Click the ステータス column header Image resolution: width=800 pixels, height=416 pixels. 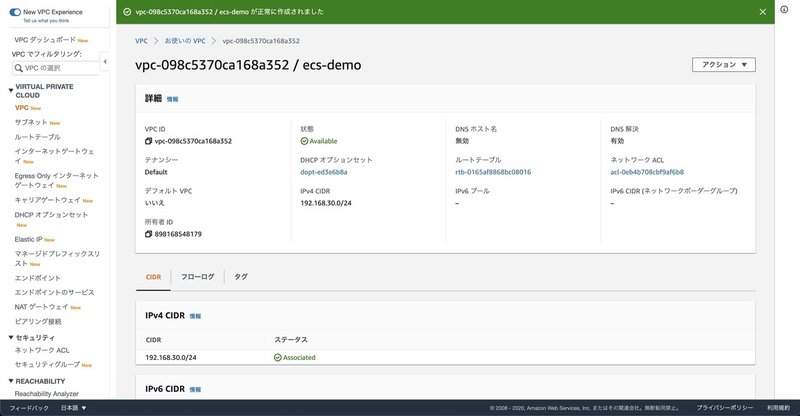291,339
